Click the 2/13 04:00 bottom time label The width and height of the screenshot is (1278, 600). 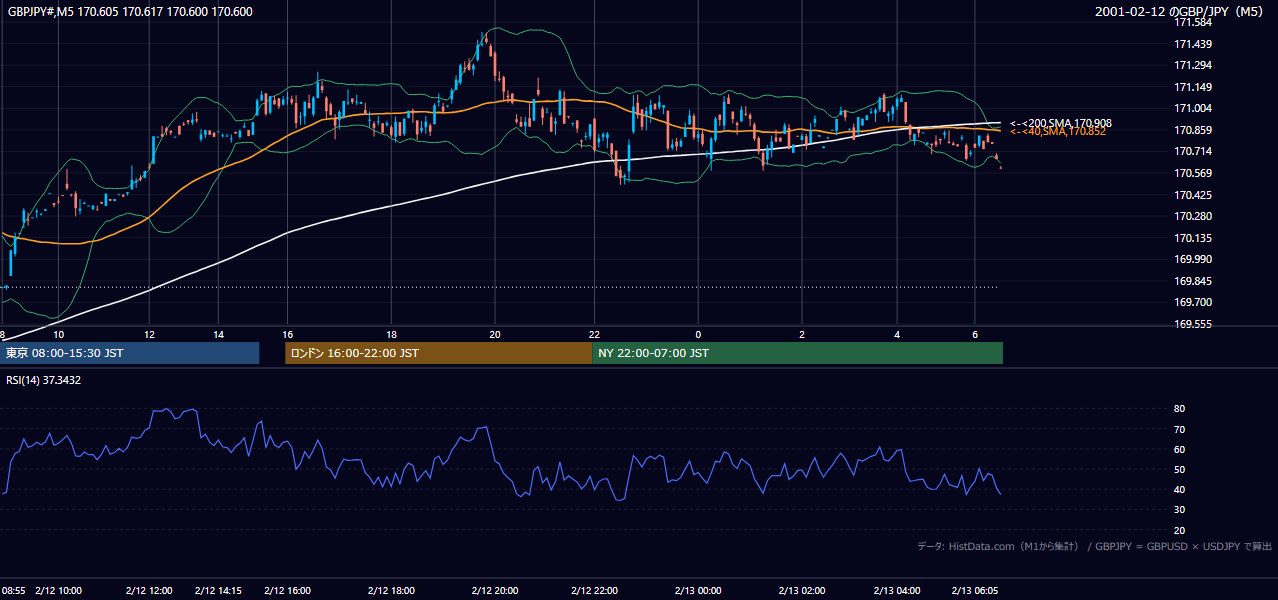[898, 590]
